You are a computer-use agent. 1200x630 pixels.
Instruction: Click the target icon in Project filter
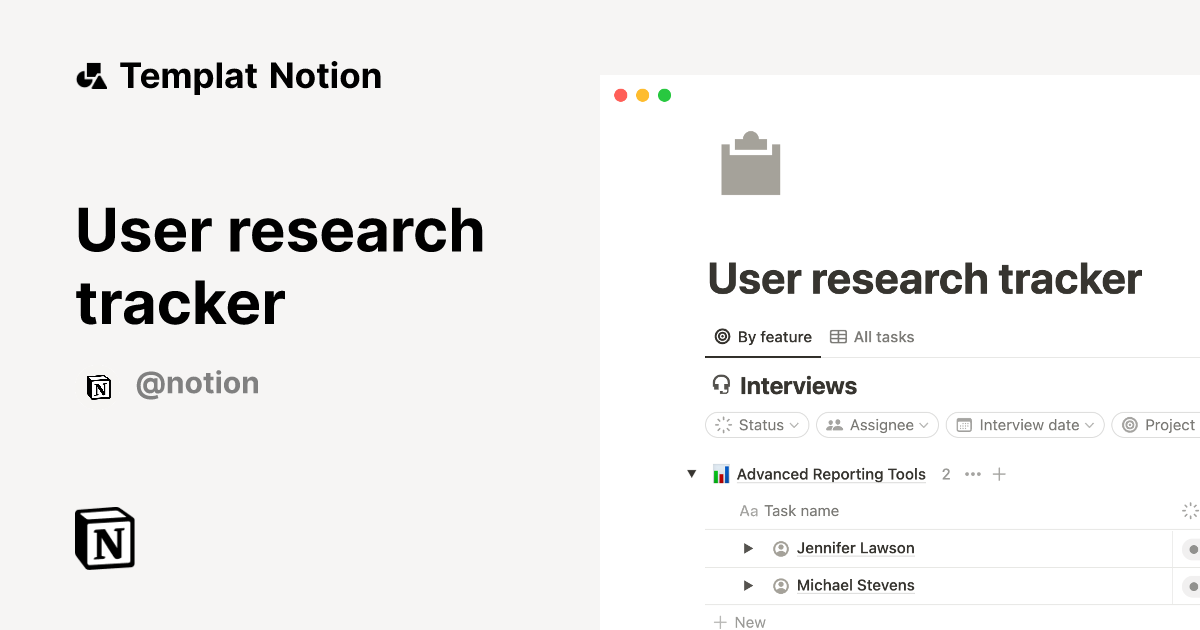pyautogui.click(x=1128, y=424)
